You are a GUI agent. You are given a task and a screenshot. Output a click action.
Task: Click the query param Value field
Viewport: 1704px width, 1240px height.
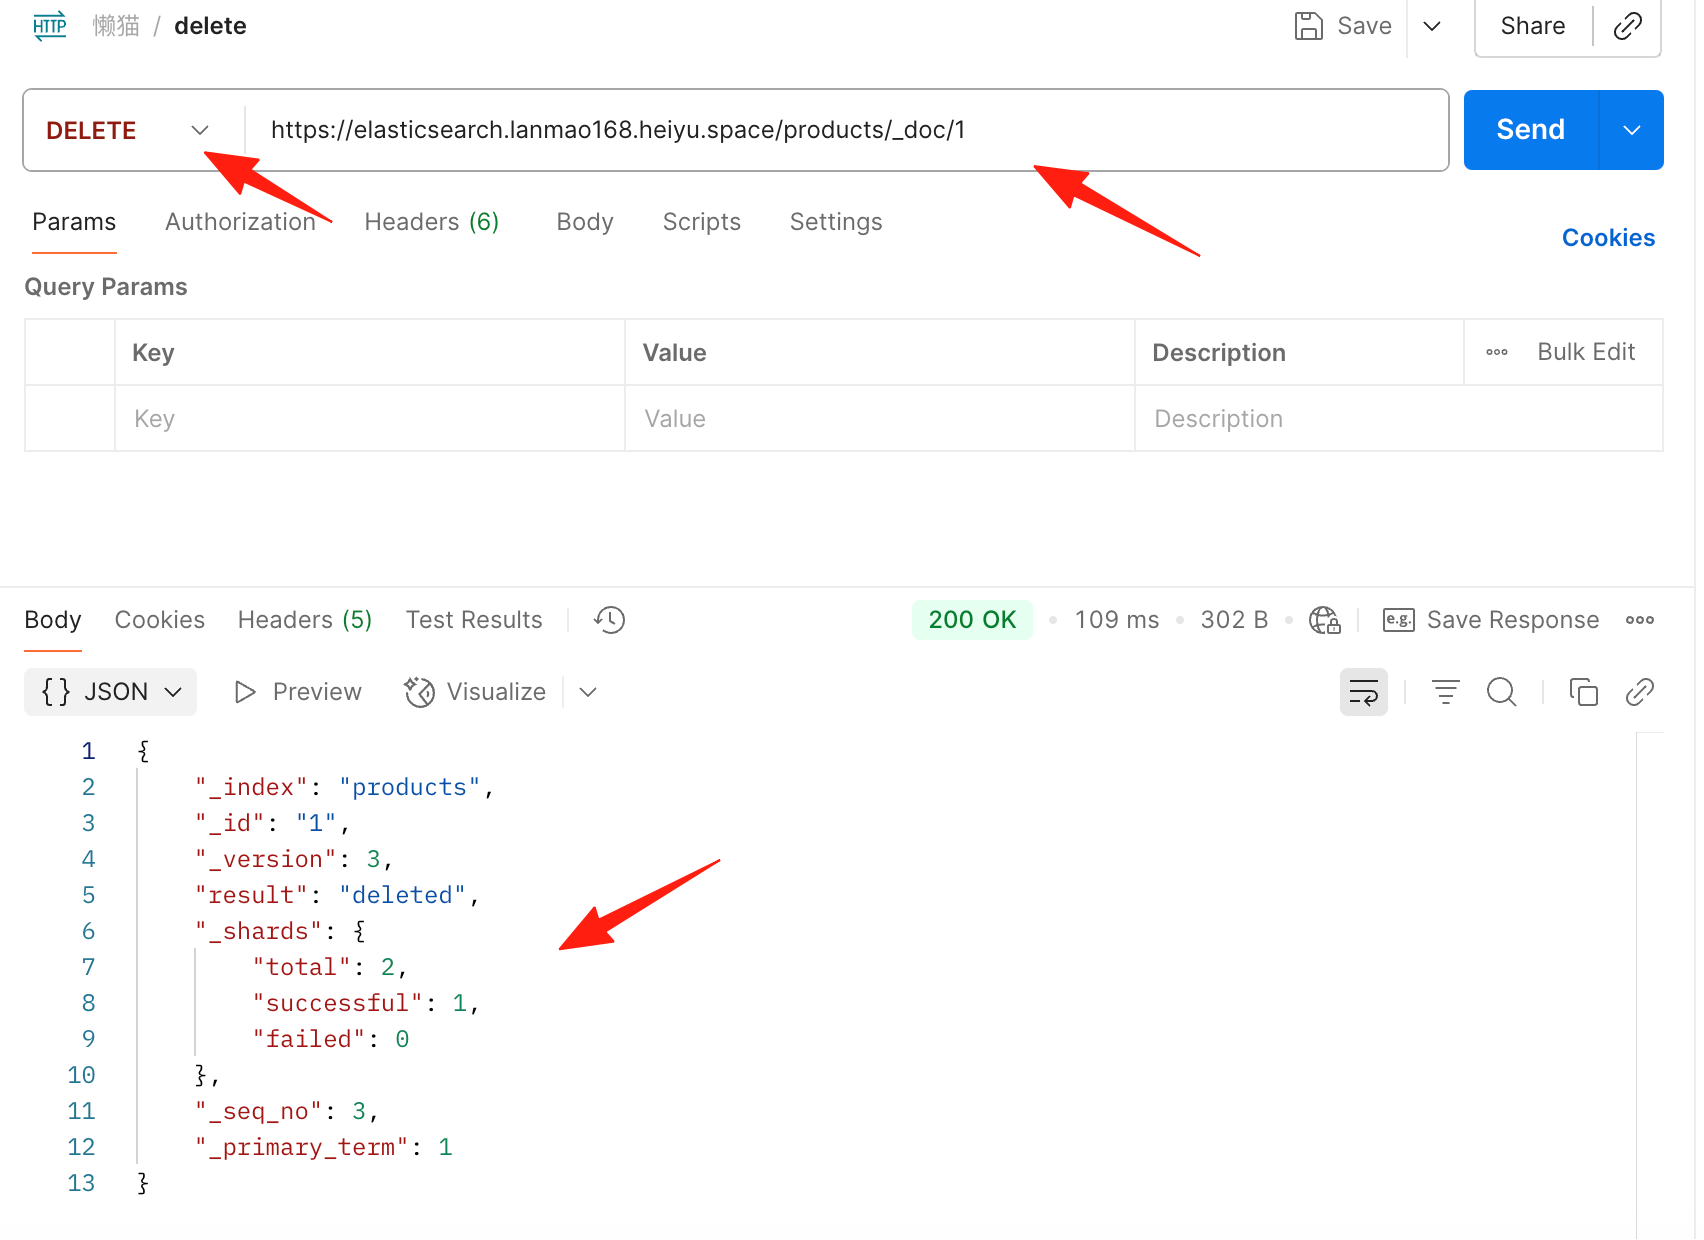click(880, 419)
